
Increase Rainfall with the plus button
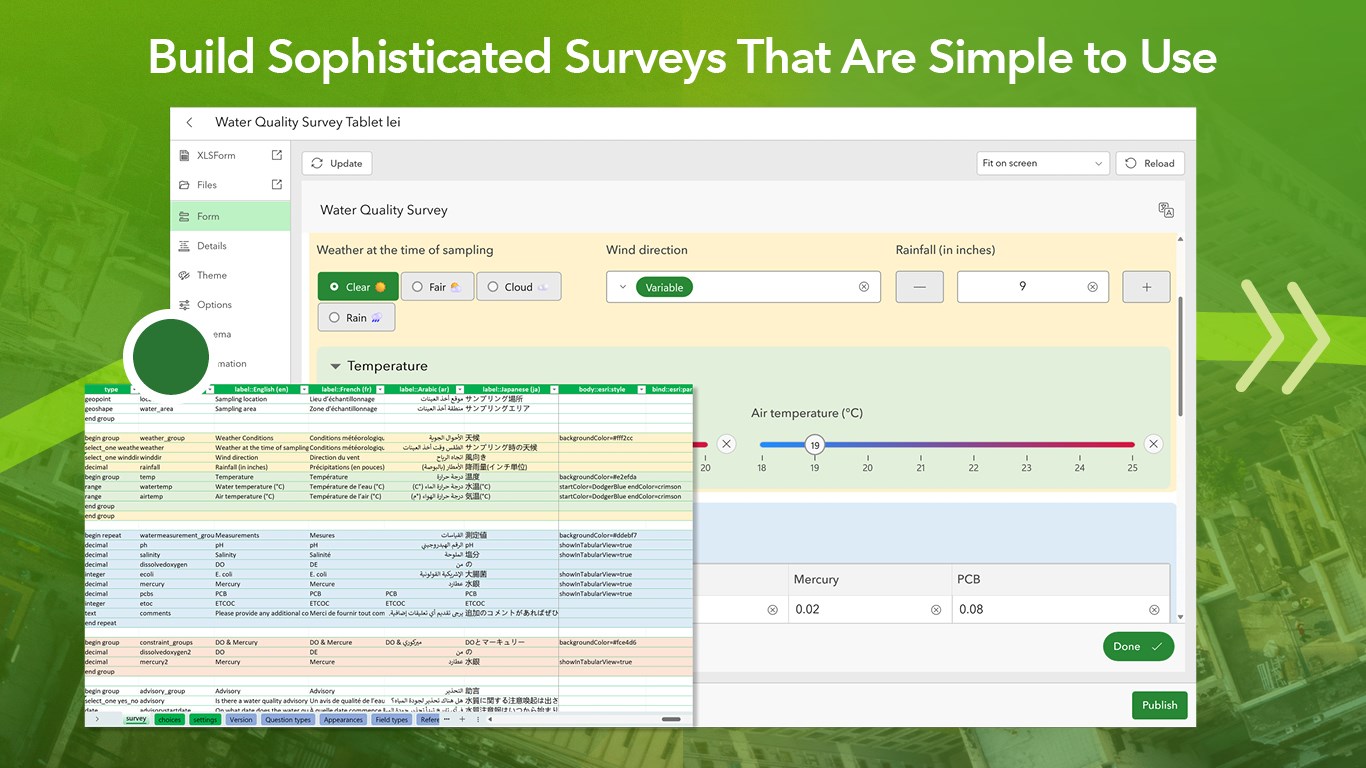[x=1146, y=287]
